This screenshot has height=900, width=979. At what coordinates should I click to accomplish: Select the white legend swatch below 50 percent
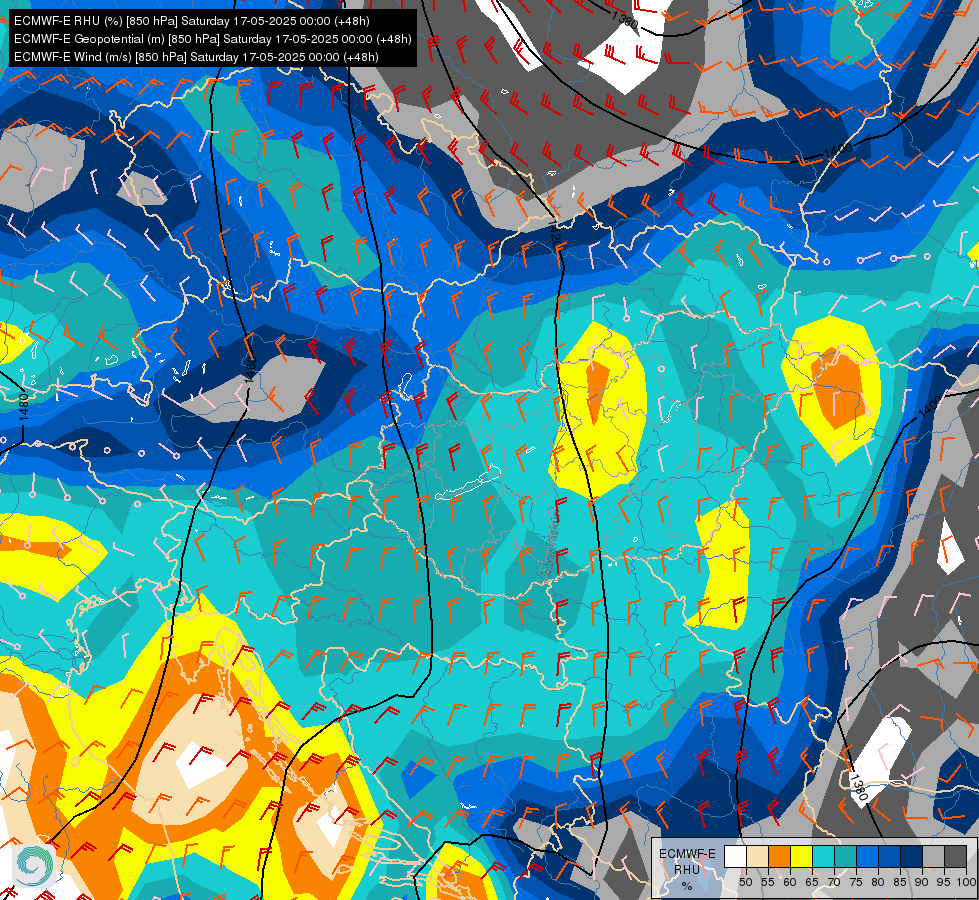(x=735, y=856)
